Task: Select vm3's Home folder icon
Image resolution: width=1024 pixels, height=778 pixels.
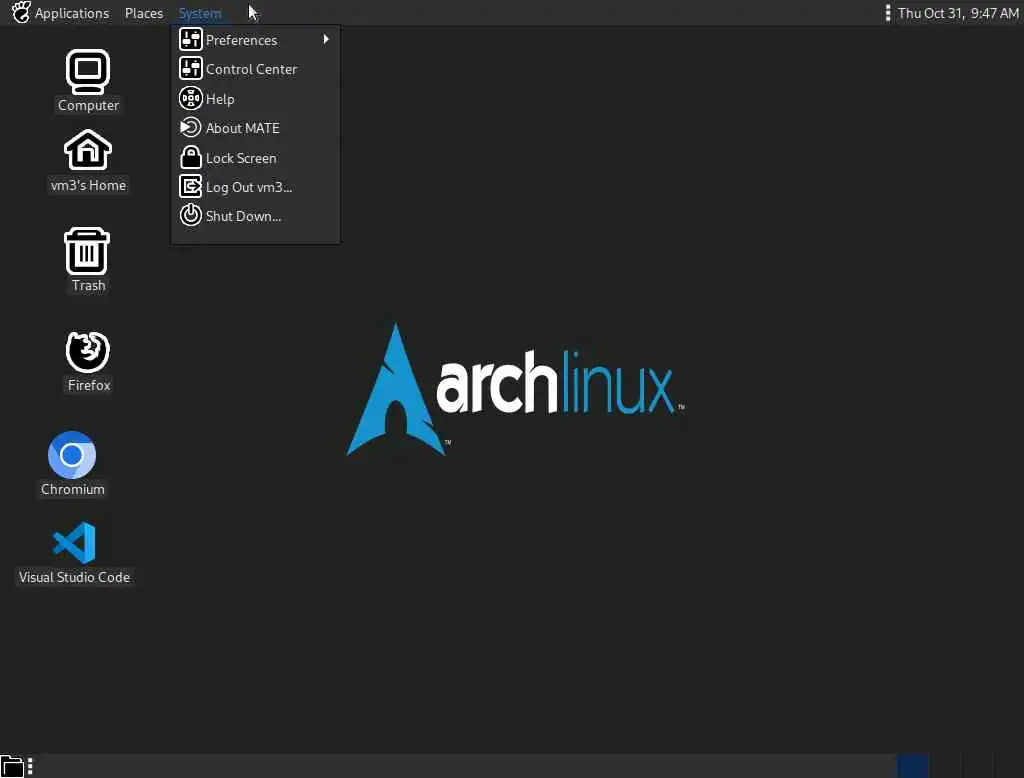Action: (88, 150)
